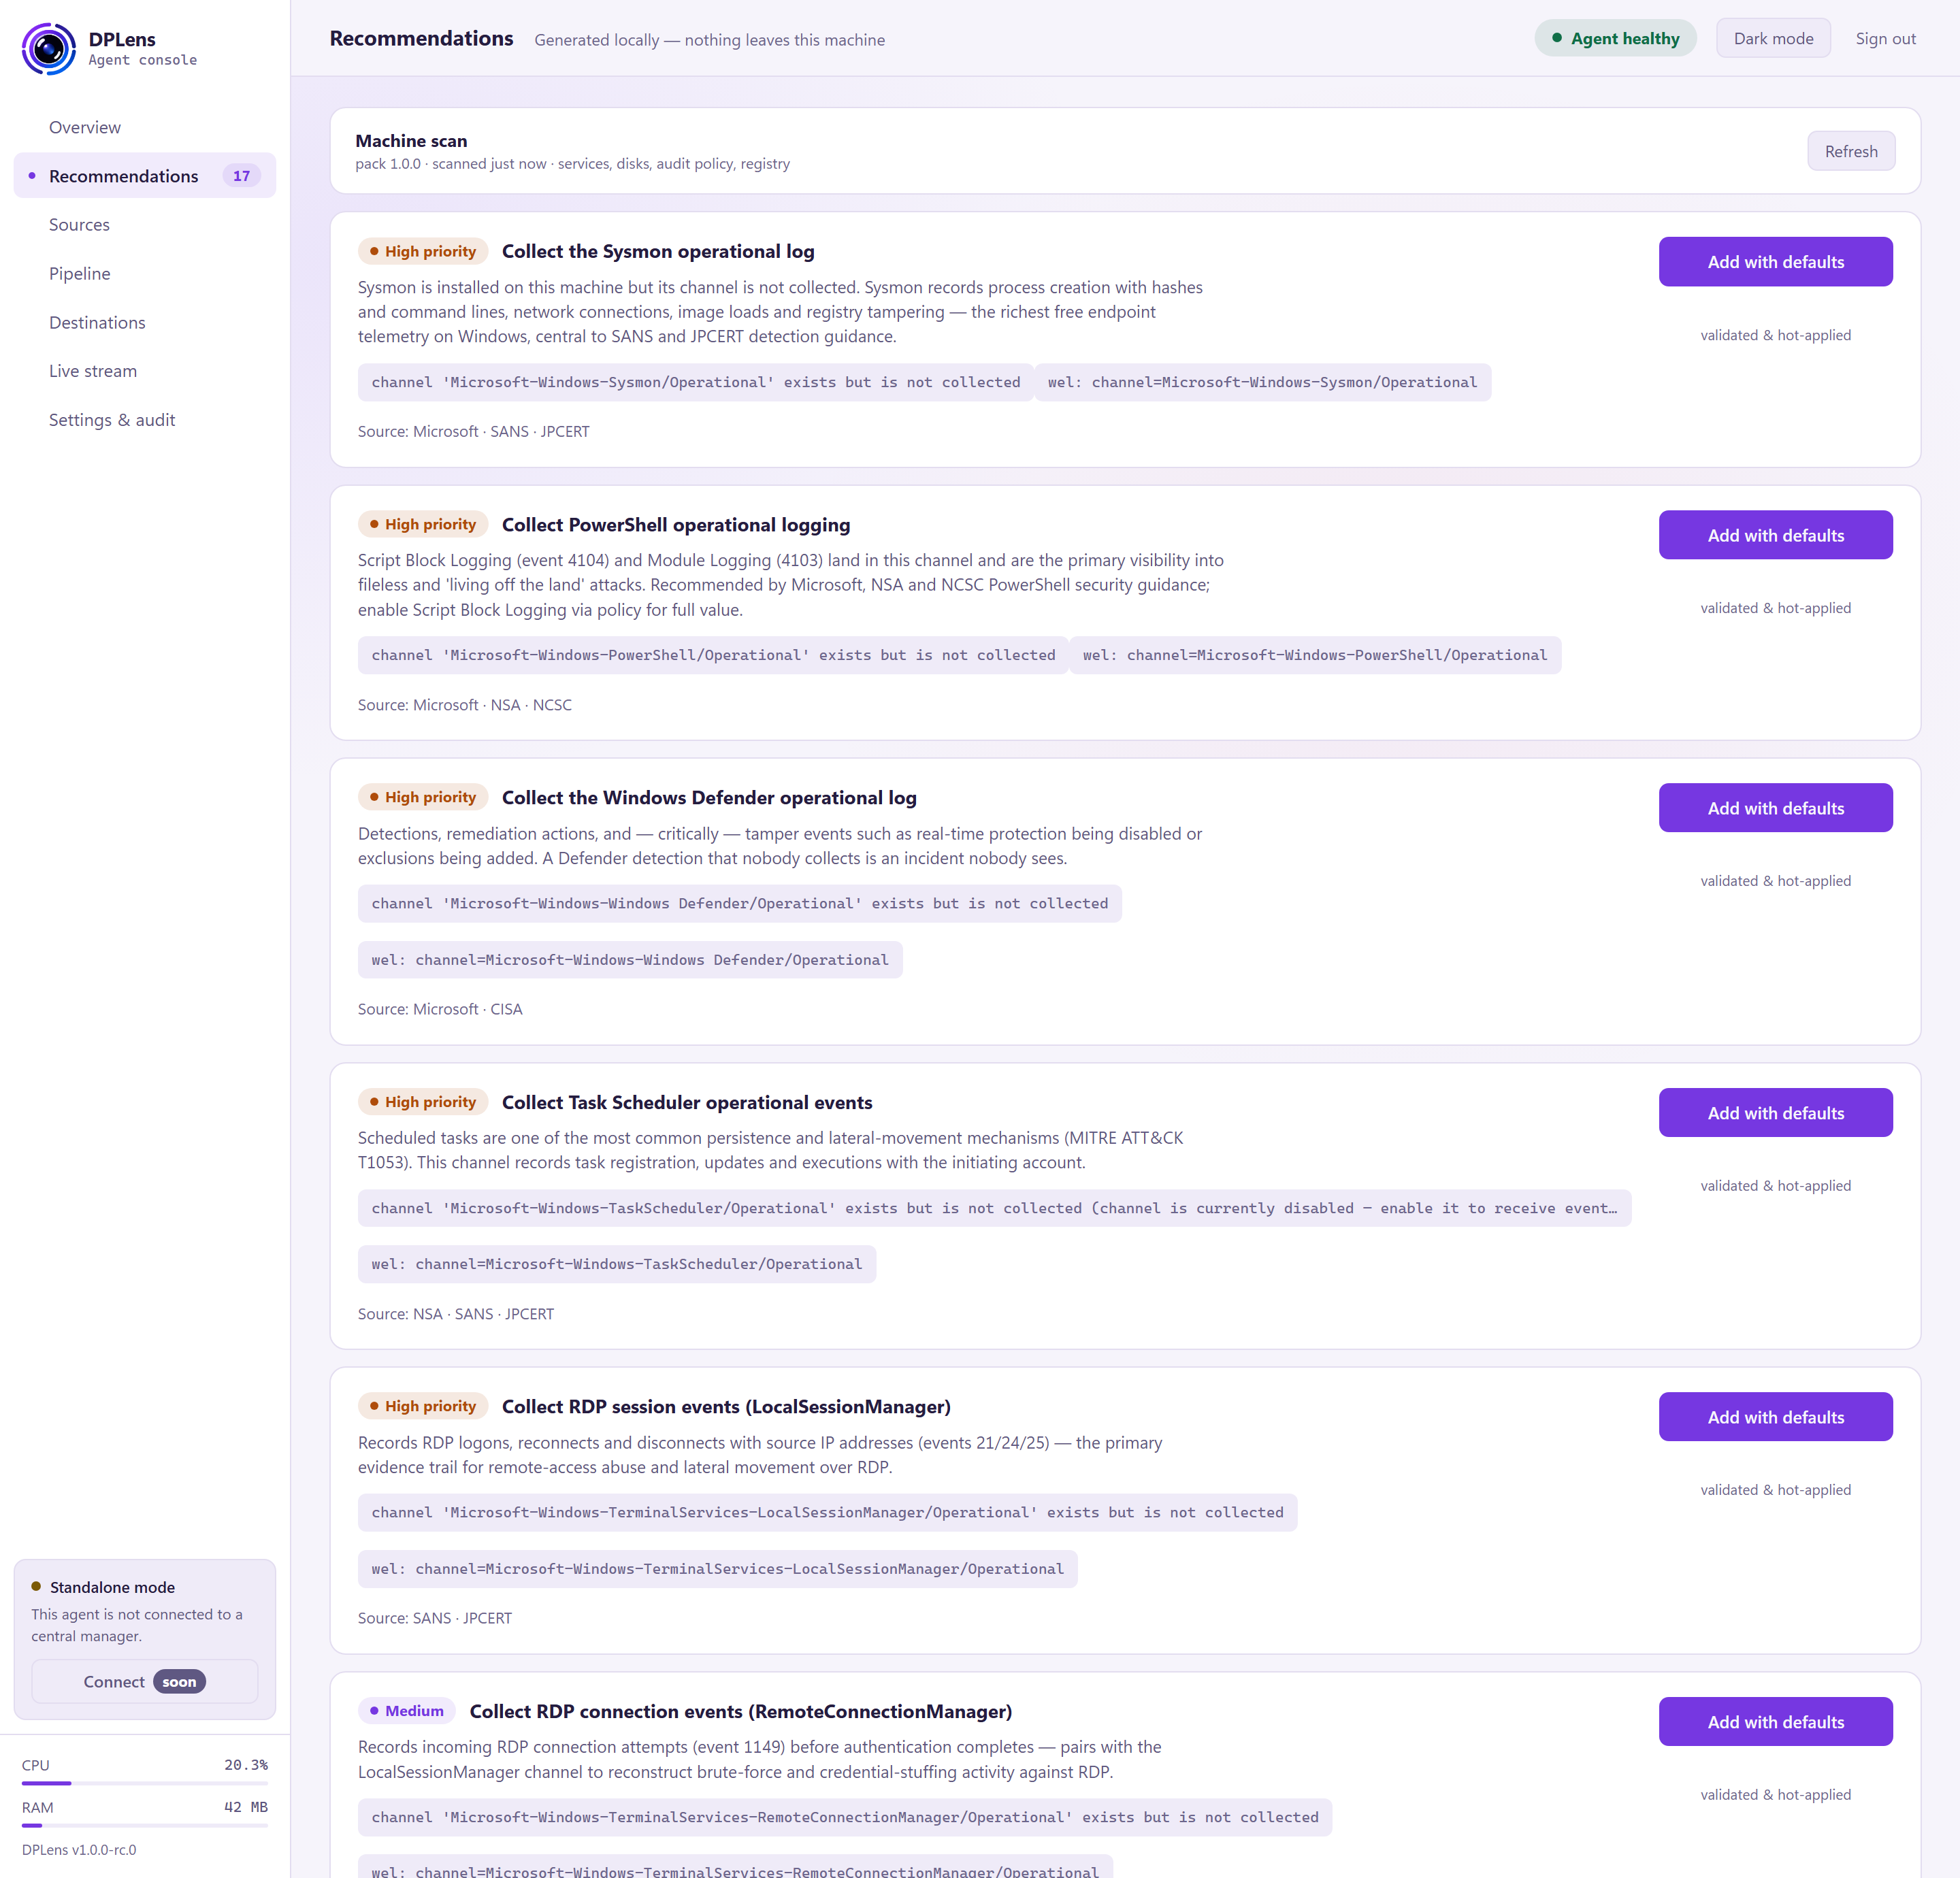Sign out of the console
This screenshot has width=1960, height=1878.
(x=1885, y=38)
